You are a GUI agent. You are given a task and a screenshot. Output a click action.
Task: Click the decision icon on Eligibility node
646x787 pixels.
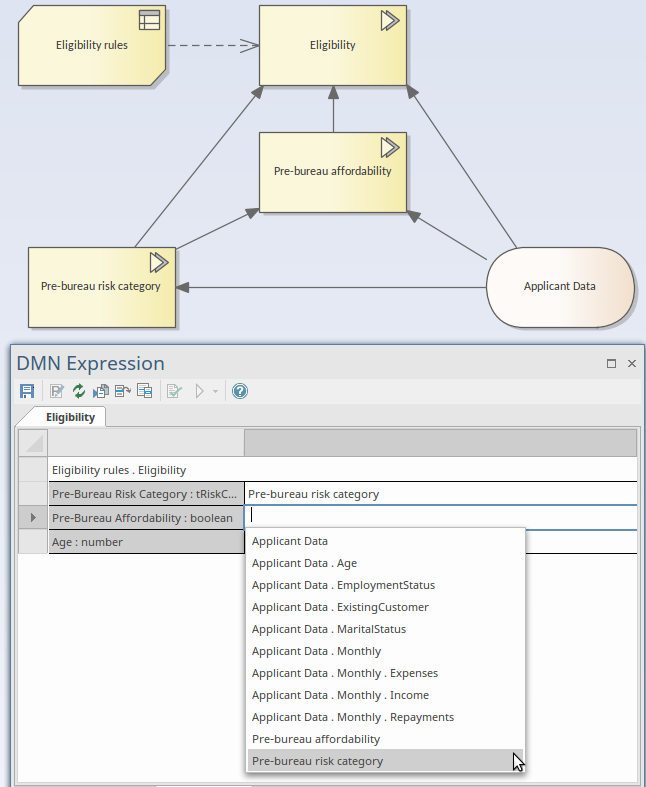(389, 21)
